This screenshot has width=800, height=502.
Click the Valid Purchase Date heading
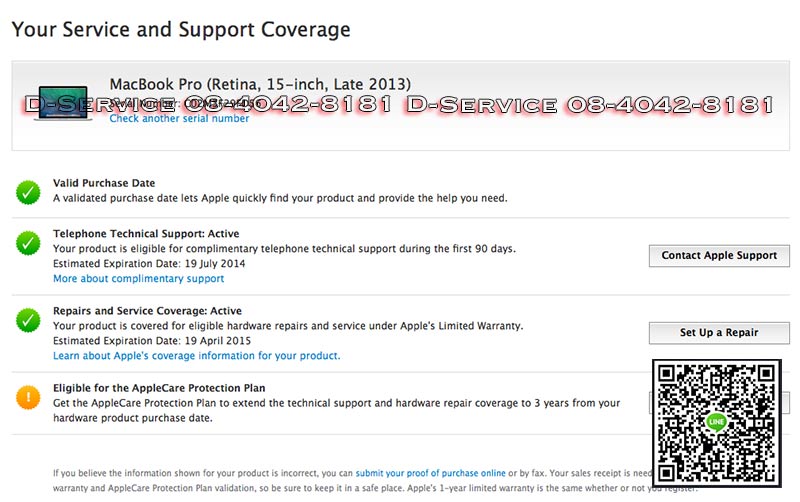(104, 184)
